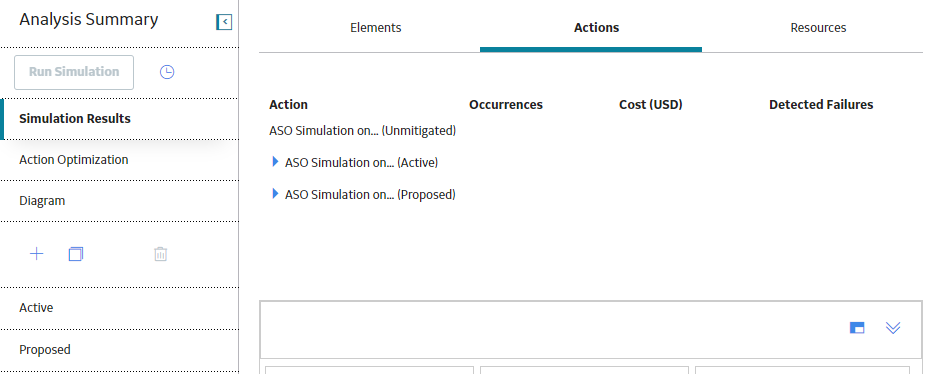This screenshot has width=941, height=374.
Task: Click the window layout icon in lower panel
Action: 857,328
